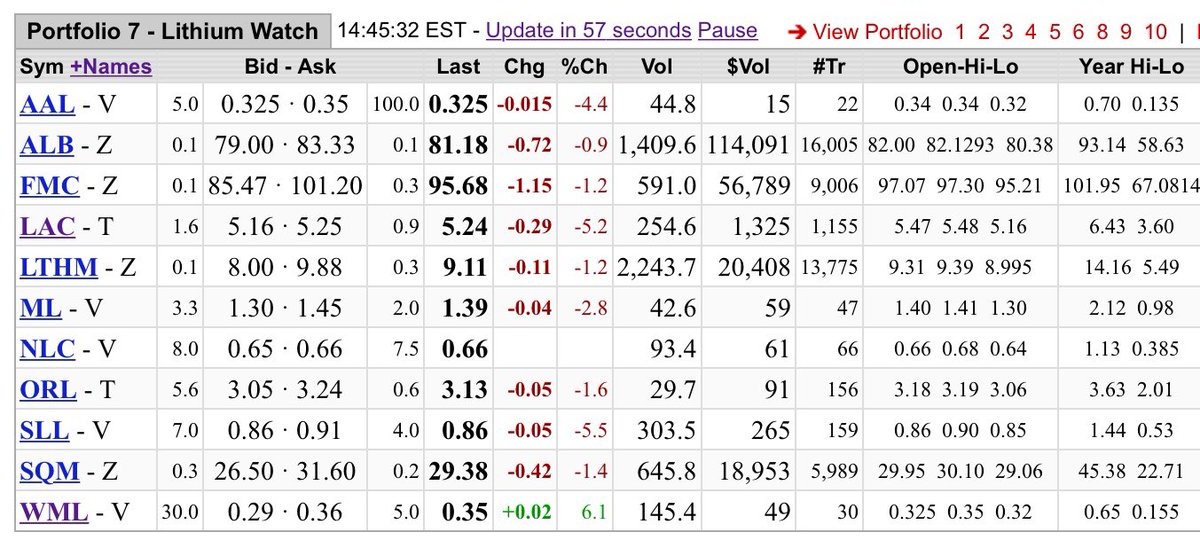This screenshot has height=540, width=1200.
Task: Select ORL open-hi-lo 3.18 3.19 3.06
Action: coord(959,389)
